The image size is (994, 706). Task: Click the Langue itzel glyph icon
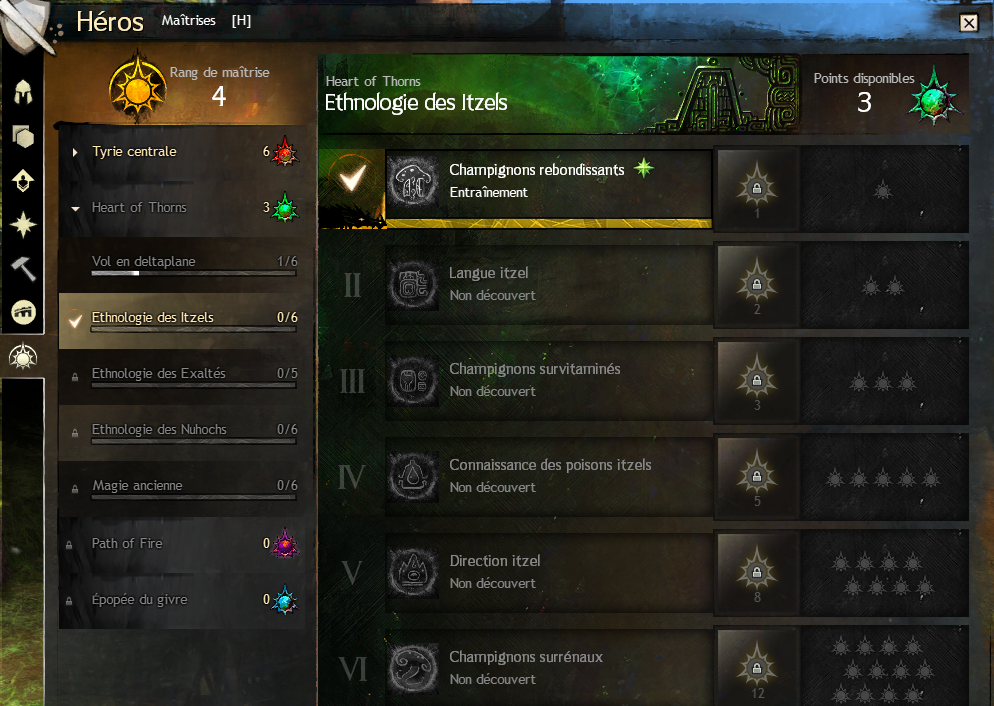point(413,285)
